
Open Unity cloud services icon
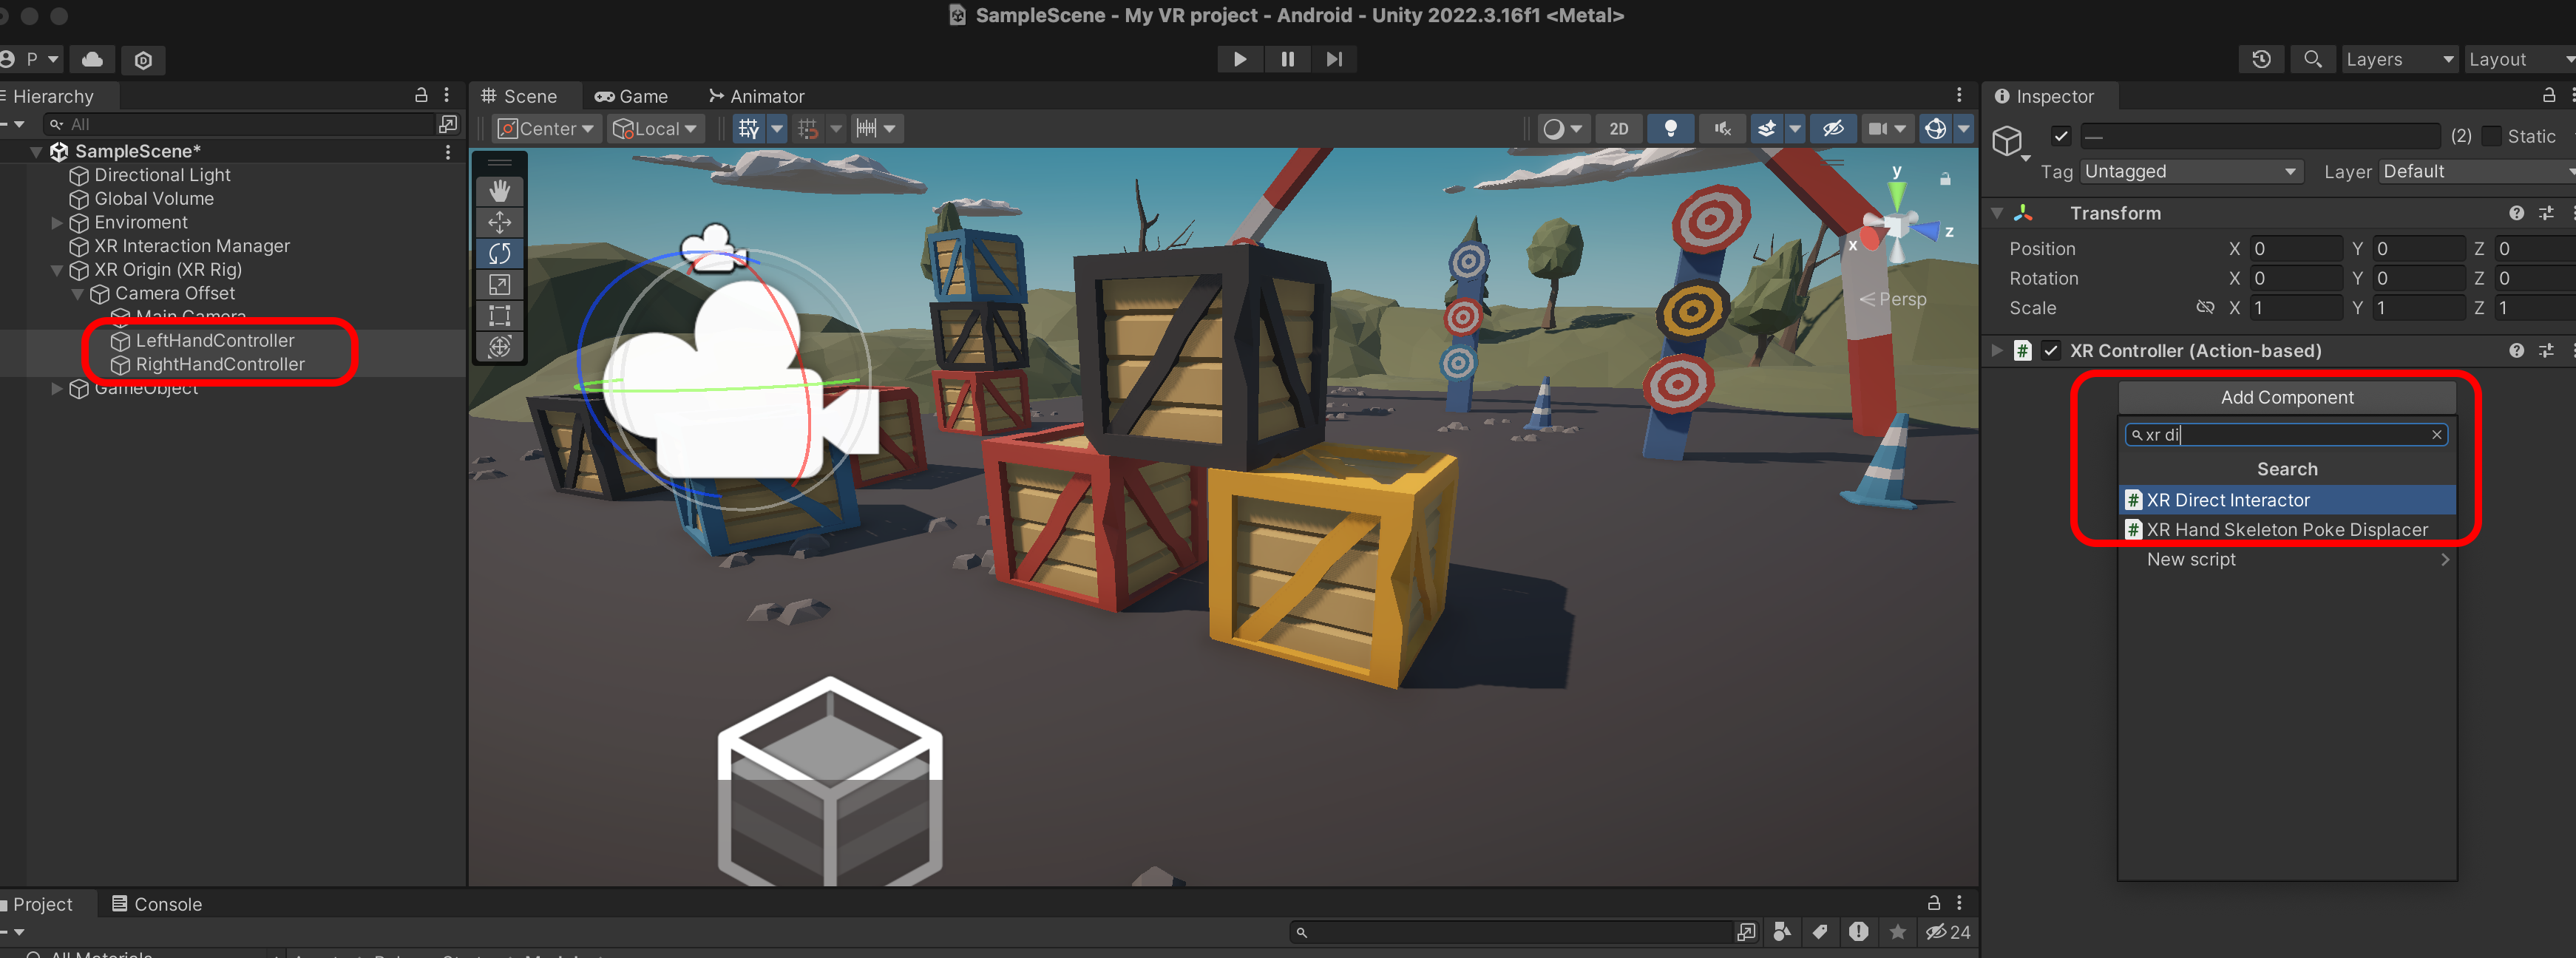(x=92, y=60)
